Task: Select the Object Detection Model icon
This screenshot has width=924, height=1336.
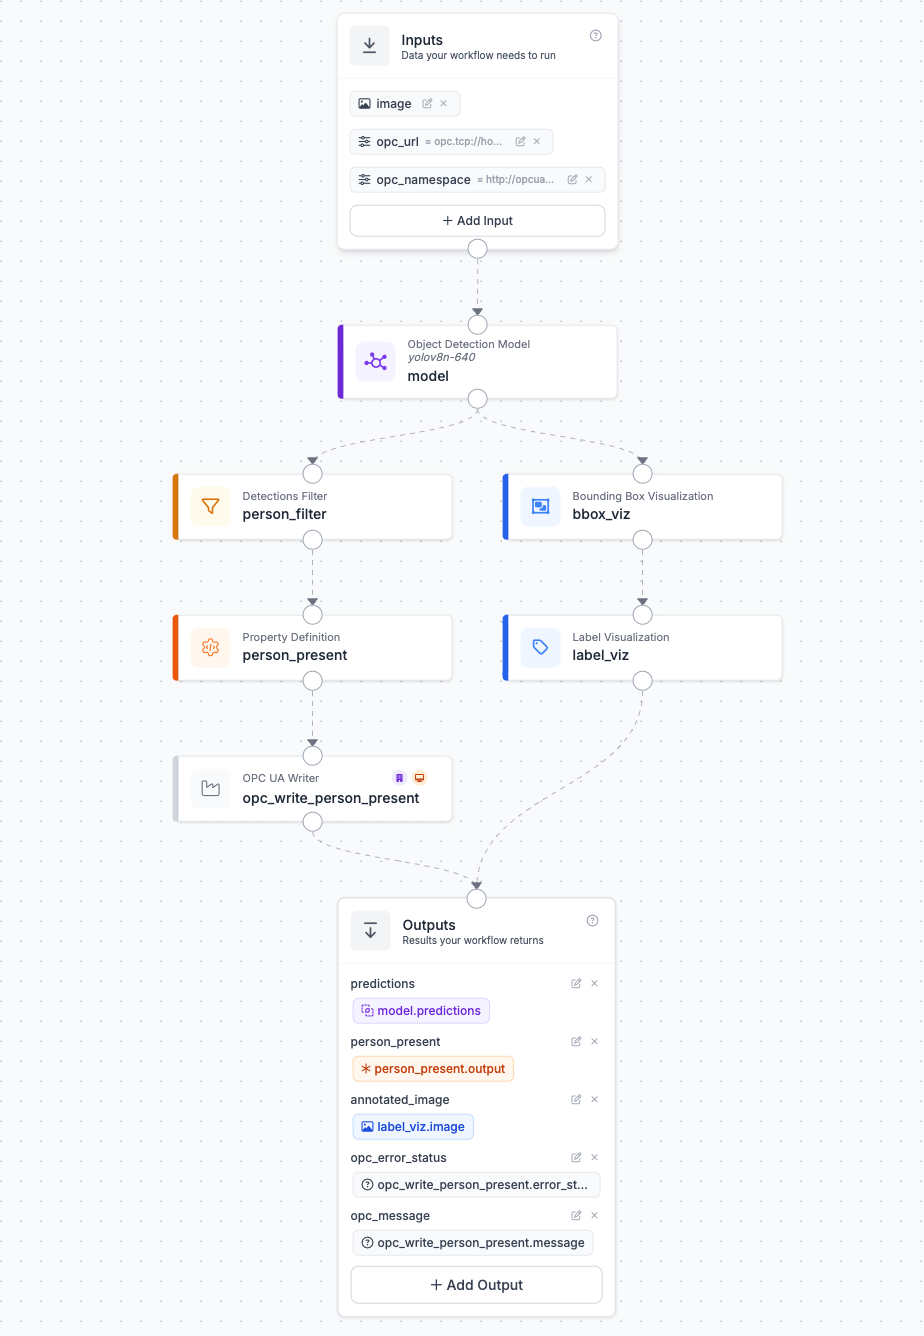Action: [x=376, y=361]
